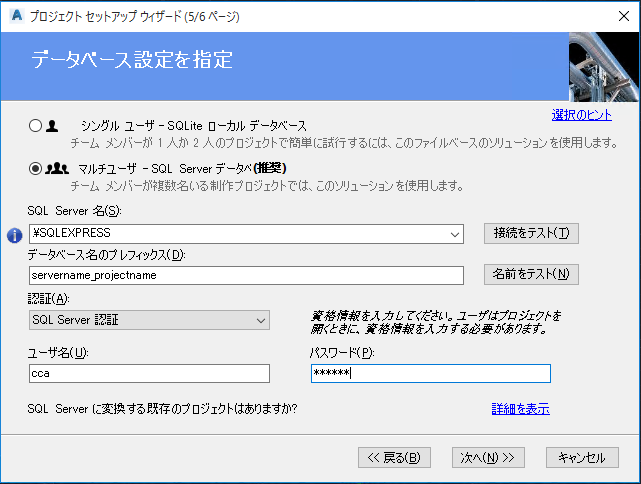
Task: Click the パスワード(P): label
Action: (342, 352)
